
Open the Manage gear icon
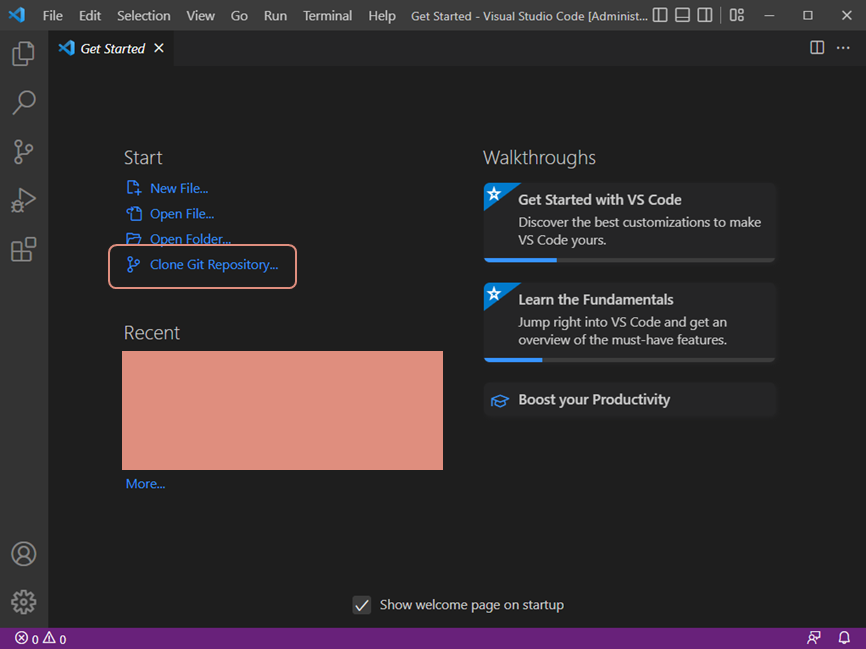[x=23, y=602]
